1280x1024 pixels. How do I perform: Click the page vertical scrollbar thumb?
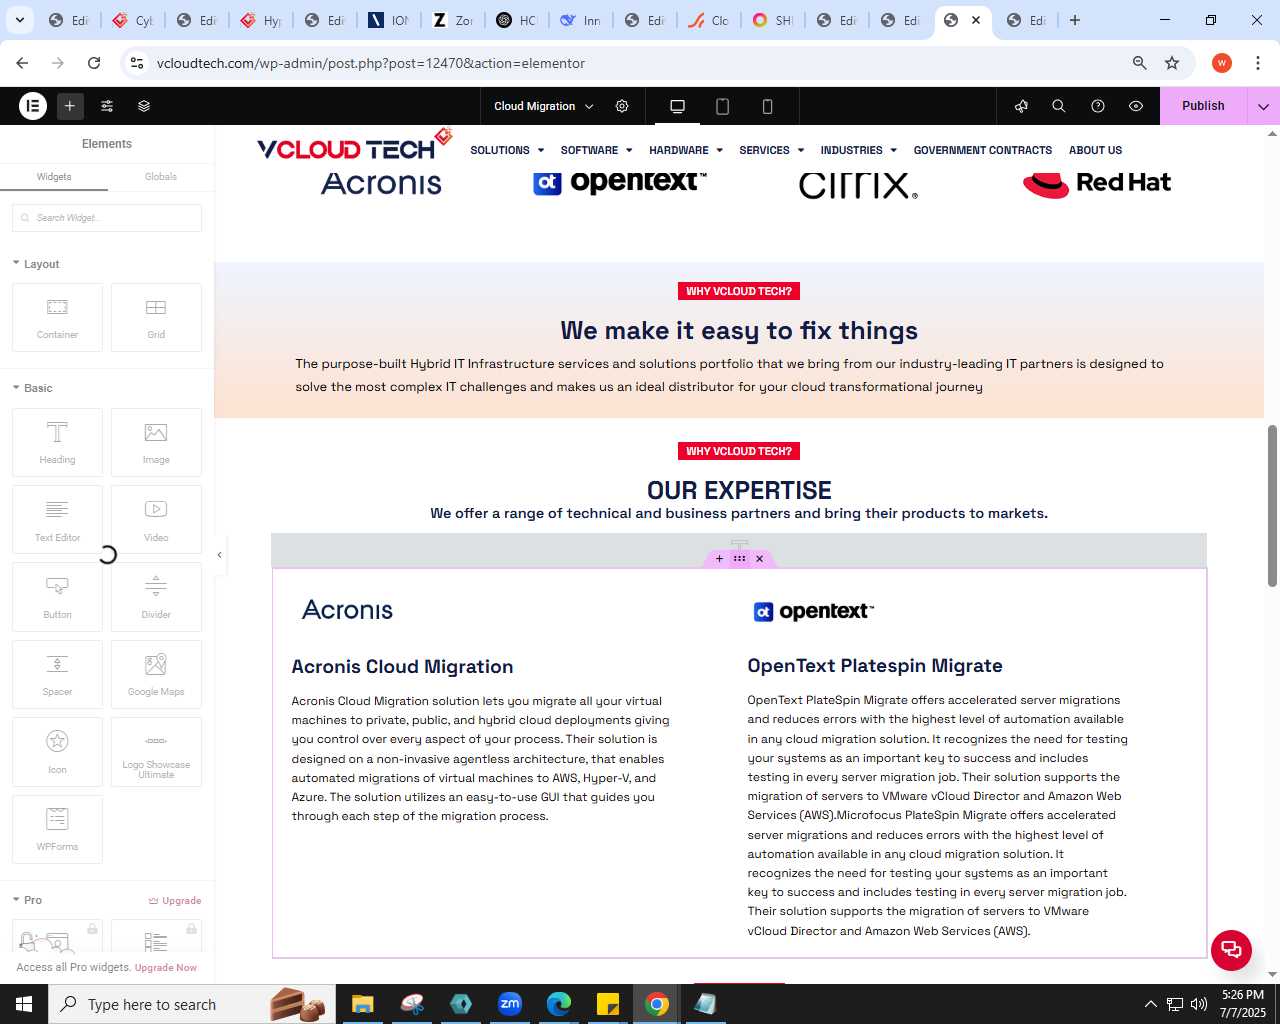tap(1272, 506)
